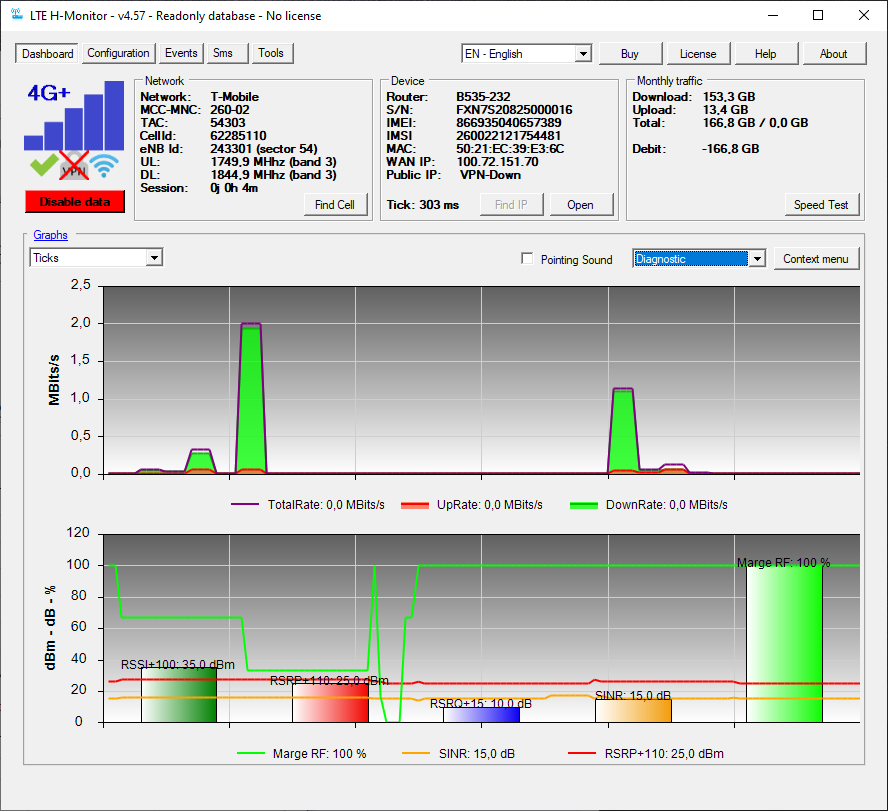This screenshot has width=888, height=811.
Task: Click the Download value 153,3 GB
Action: [729, 97]
